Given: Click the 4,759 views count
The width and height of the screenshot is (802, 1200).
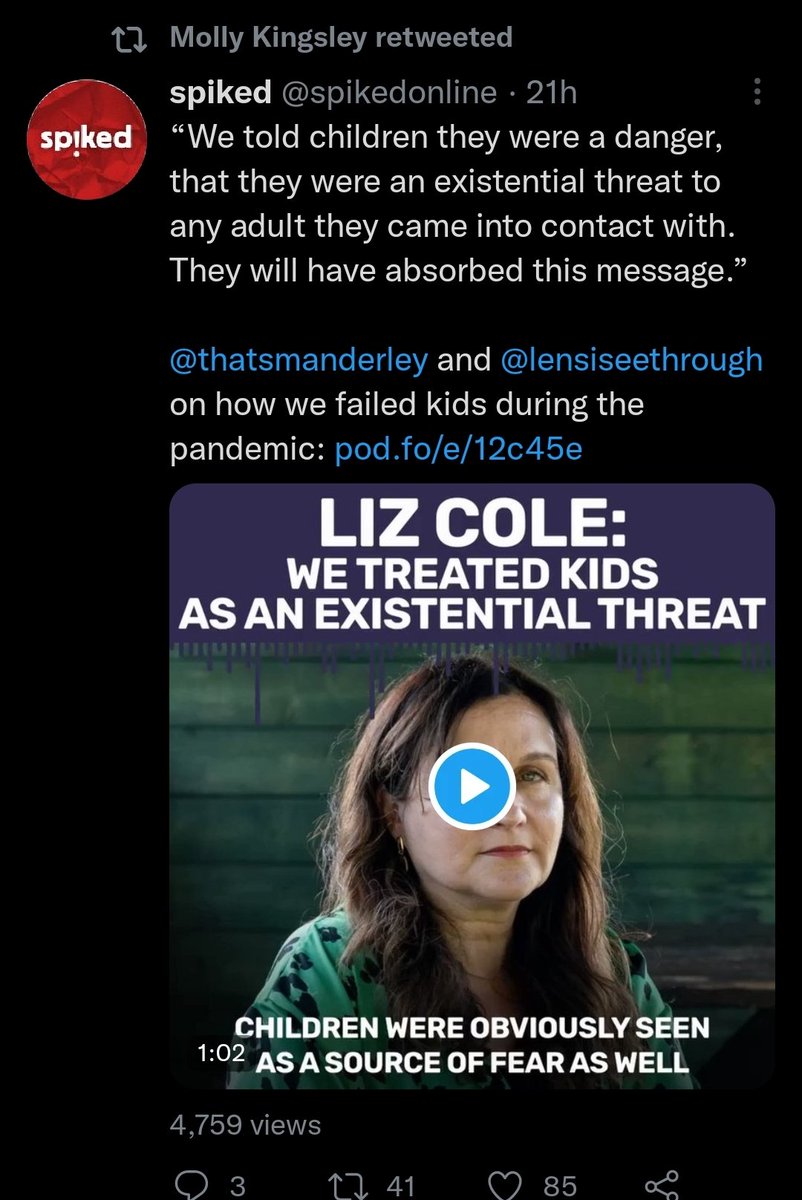Looking at the screenshot, I should tap(244, 1125).
